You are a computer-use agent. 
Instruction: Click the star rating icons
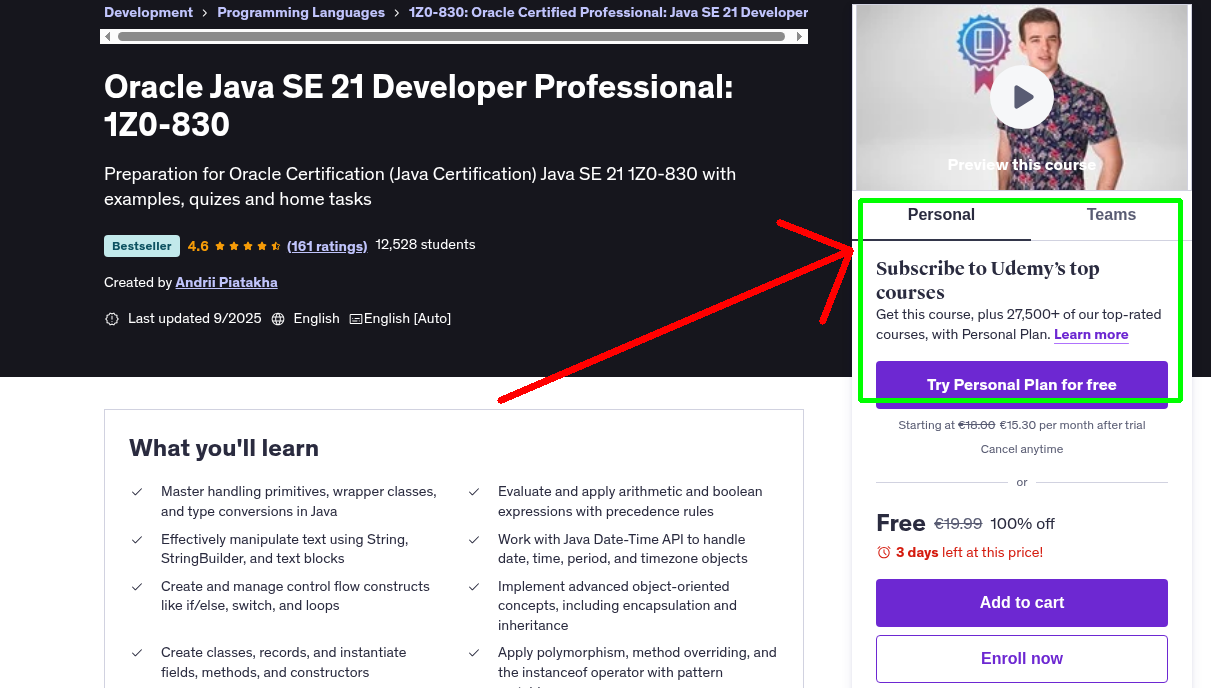click(248, 246)
